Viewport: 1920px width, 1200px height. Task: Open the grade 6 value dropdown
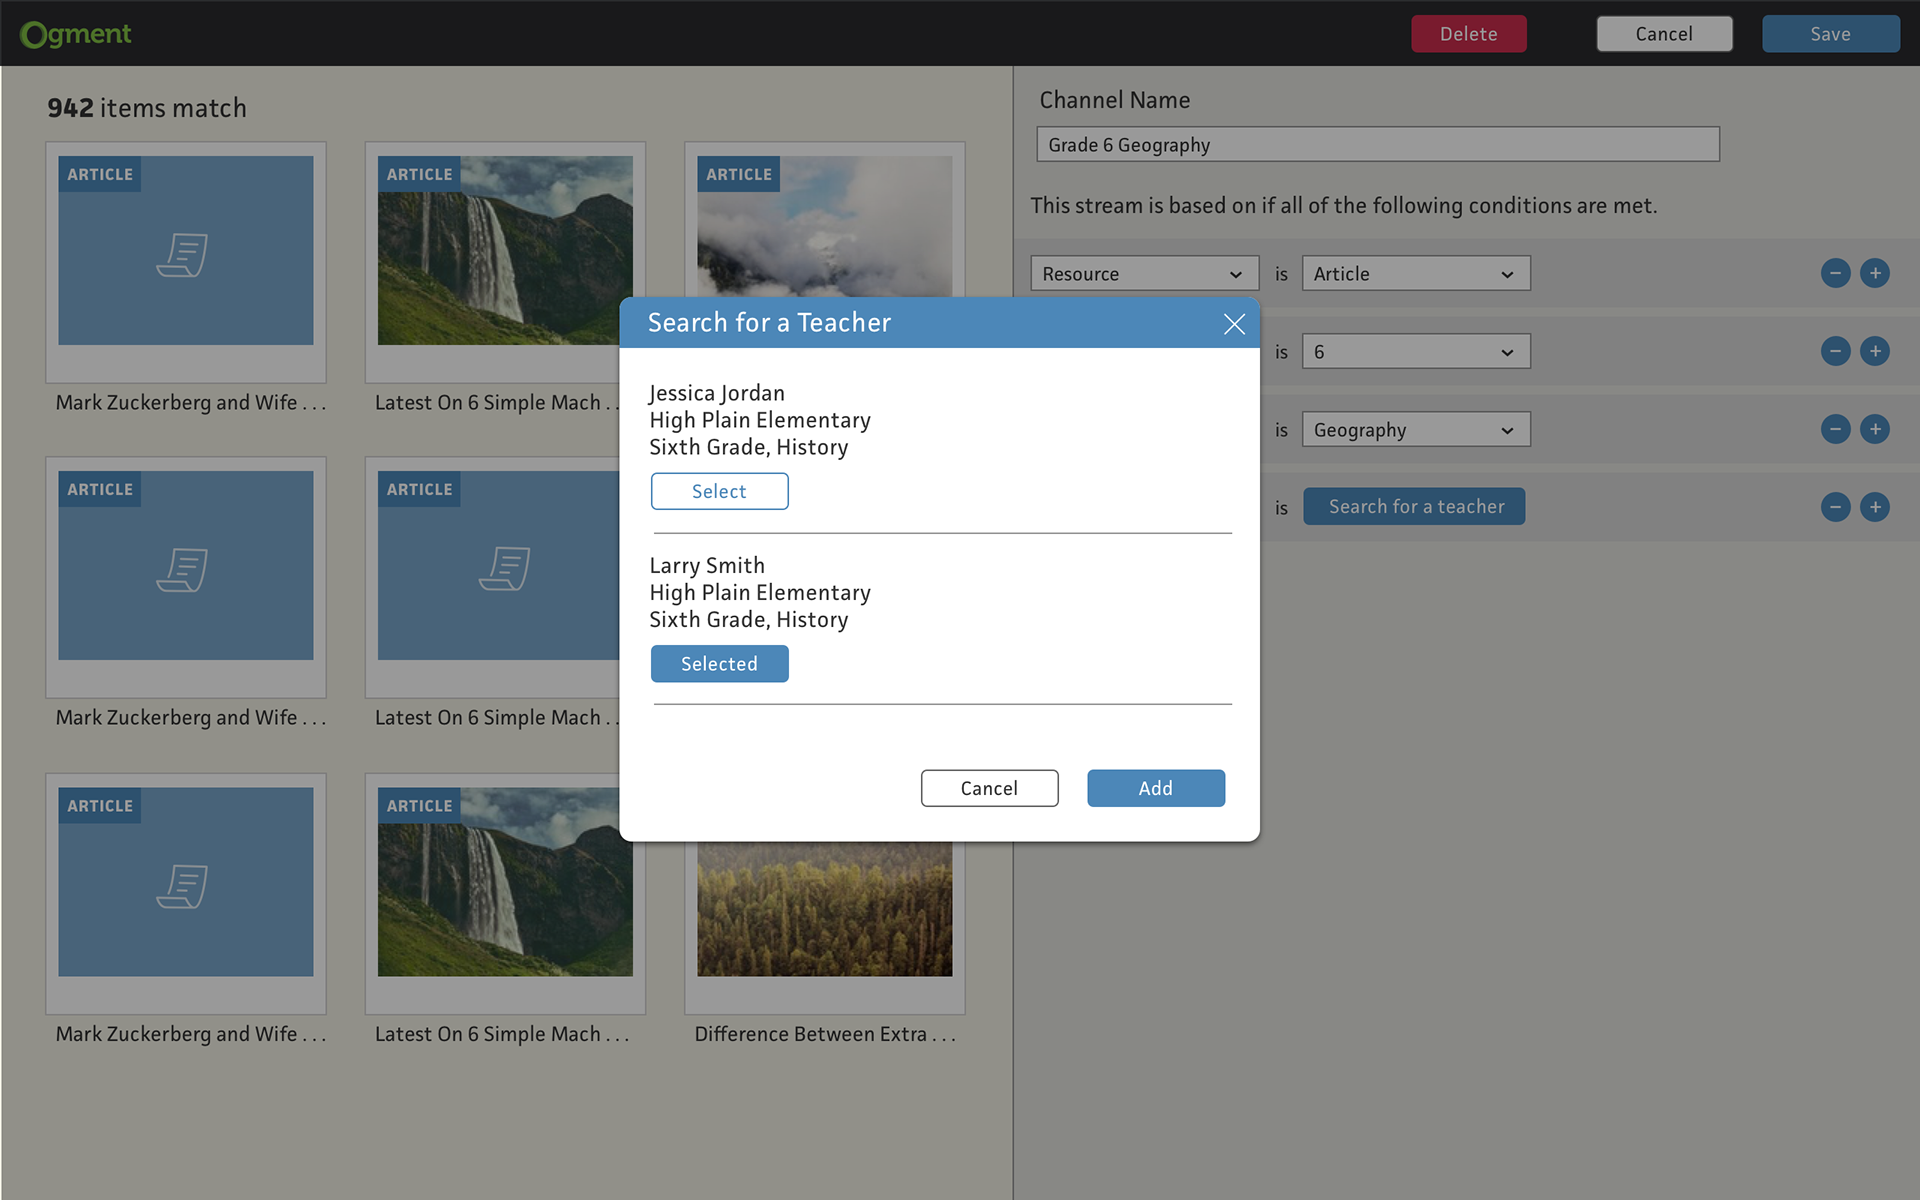tap(1415, 351)
